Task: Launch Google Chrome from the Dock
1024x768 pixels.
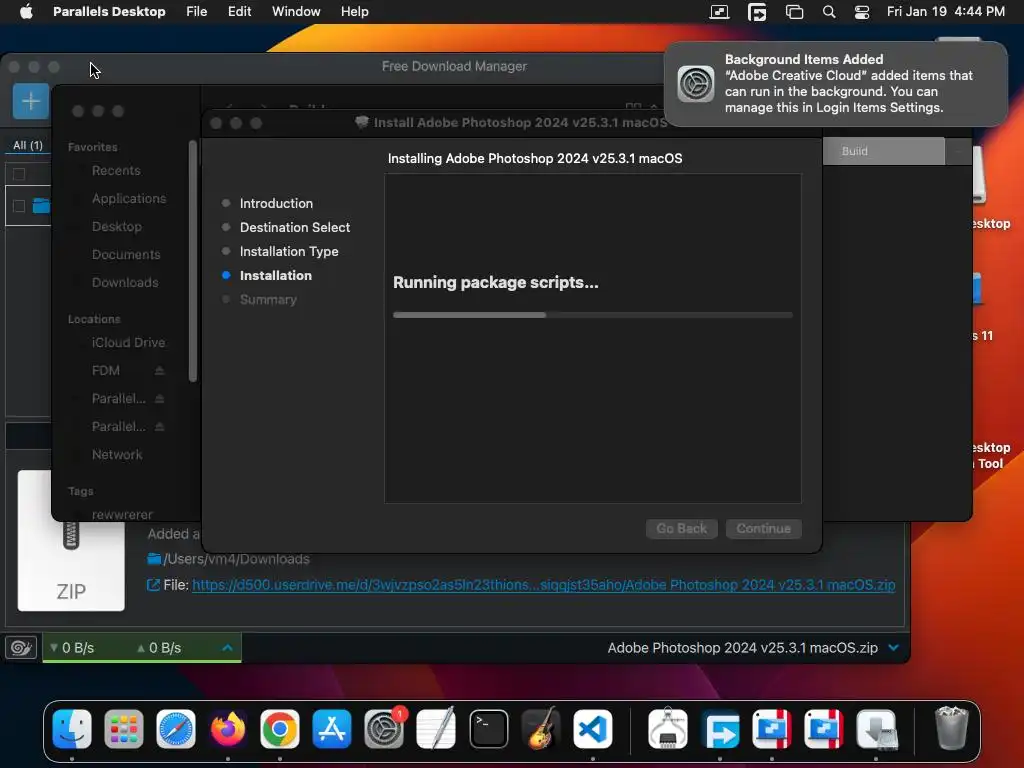Action: pos(280,729)
